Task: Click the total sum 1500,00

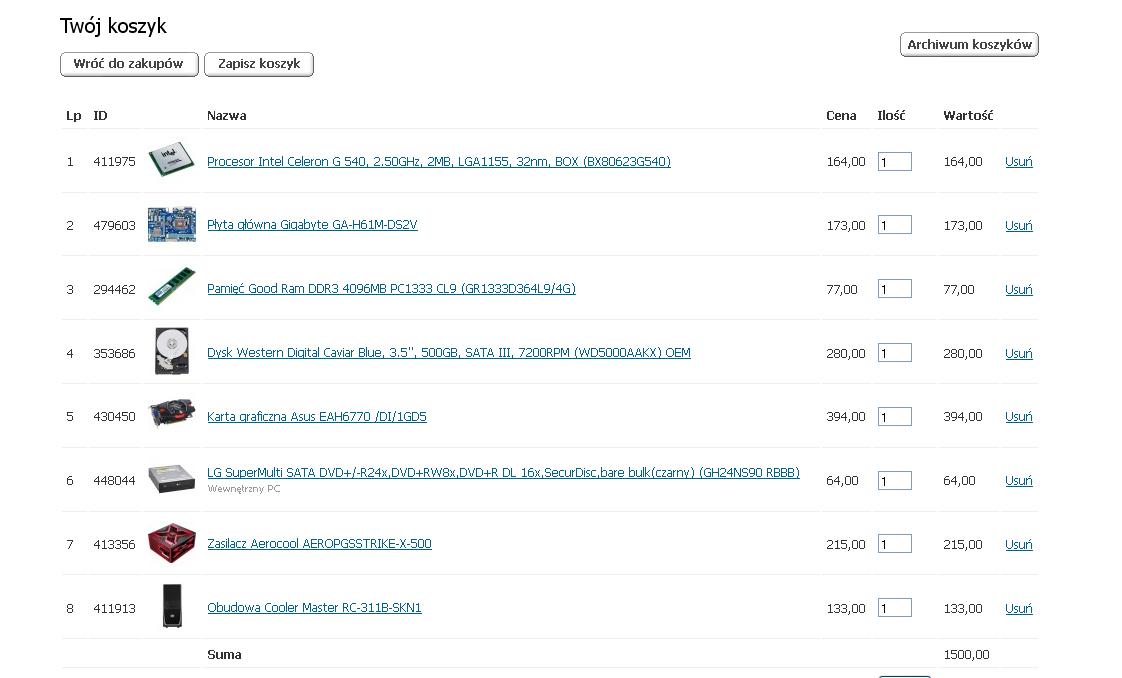Action: pyautogui.click(x=966, y=654)
